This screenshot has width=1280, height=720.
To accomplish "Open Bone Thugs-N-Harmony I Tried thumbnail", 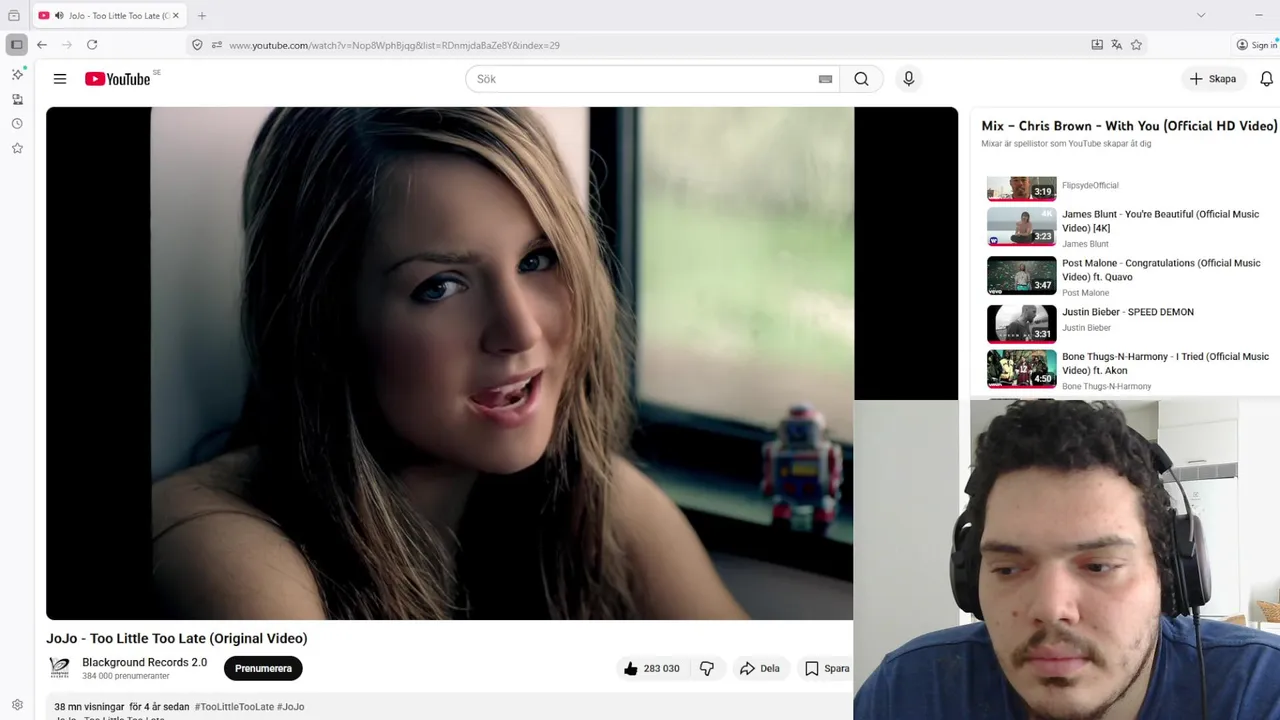I will click(1021, 368).
